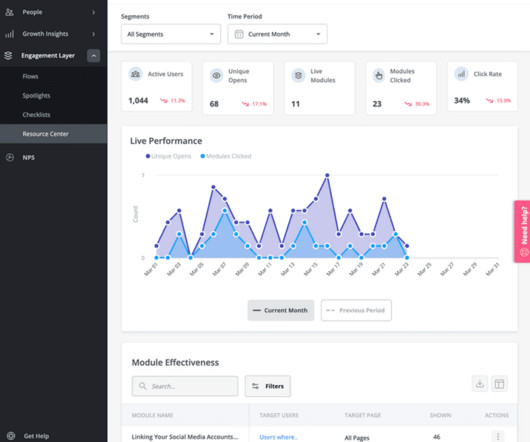The image size is (530, 442).
Task: Toggle Modules Clicked series in chart legend
Action: click(x=226, y=156)
